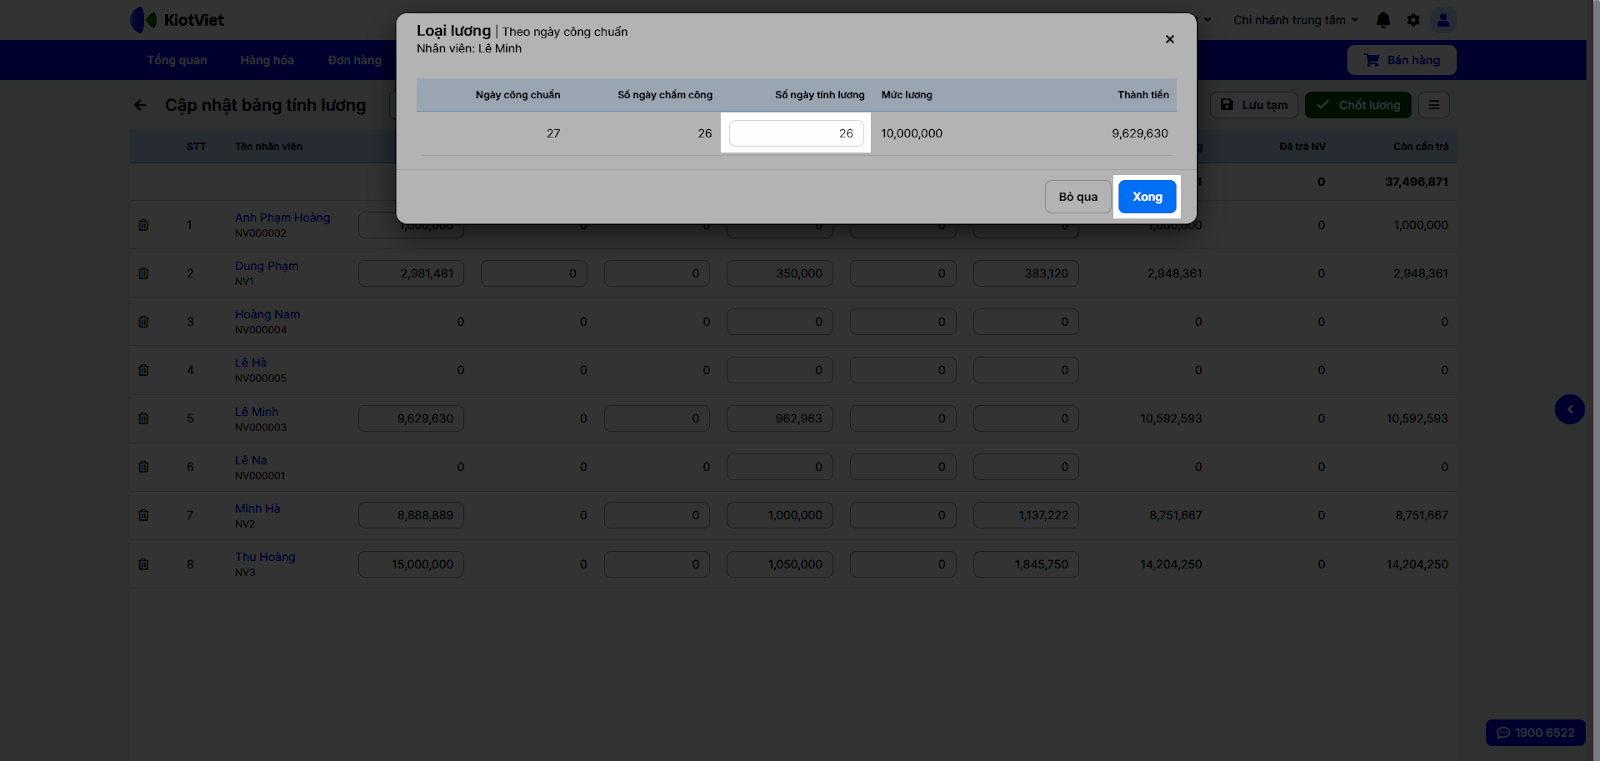Edit Dung Phạm's 383,120 field

click(1026, 273)
